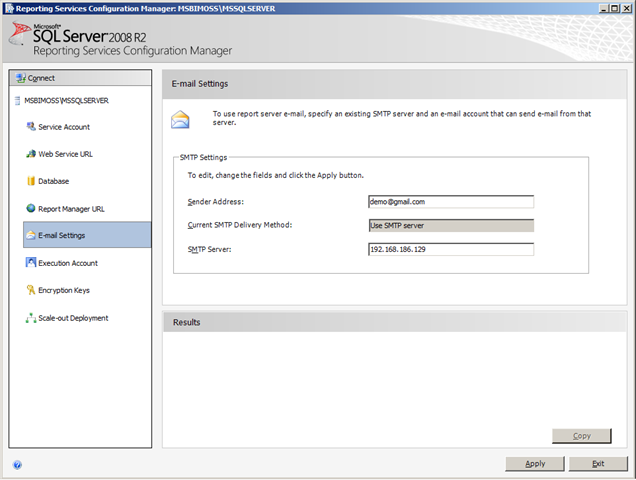Open the Report Manager URL page
Viewport: 636px width, 480px height.
[x=71, y=209]
